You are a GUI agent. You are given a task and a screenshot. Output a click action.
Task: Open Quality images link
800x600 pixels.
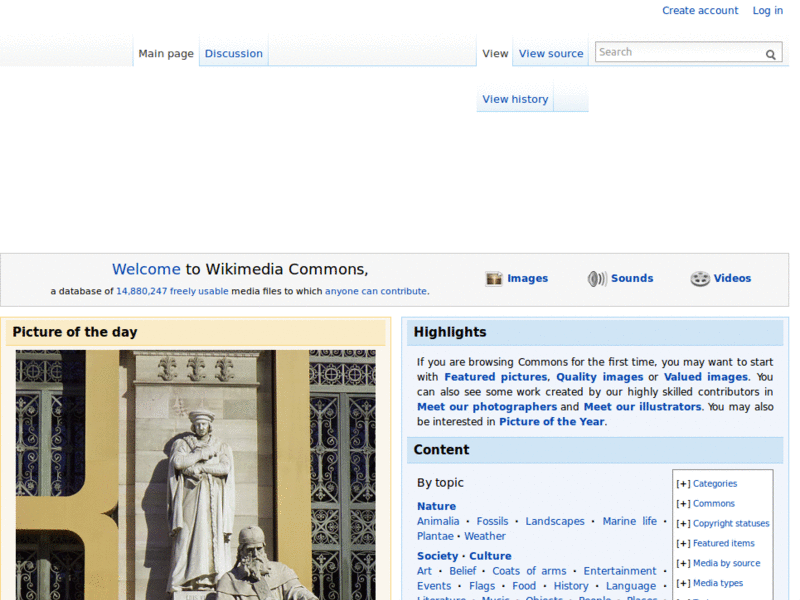599,377
